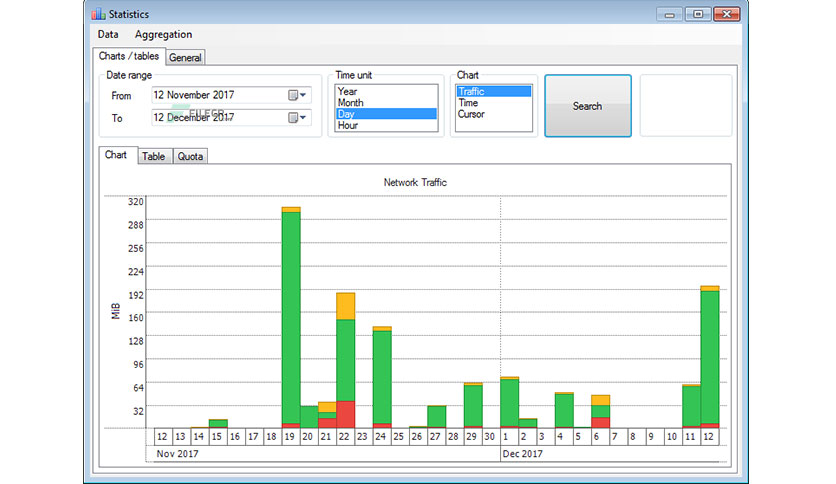Click the day label 19 on x-axis
The width and height of the screenshot is (836, 484).
290,437
